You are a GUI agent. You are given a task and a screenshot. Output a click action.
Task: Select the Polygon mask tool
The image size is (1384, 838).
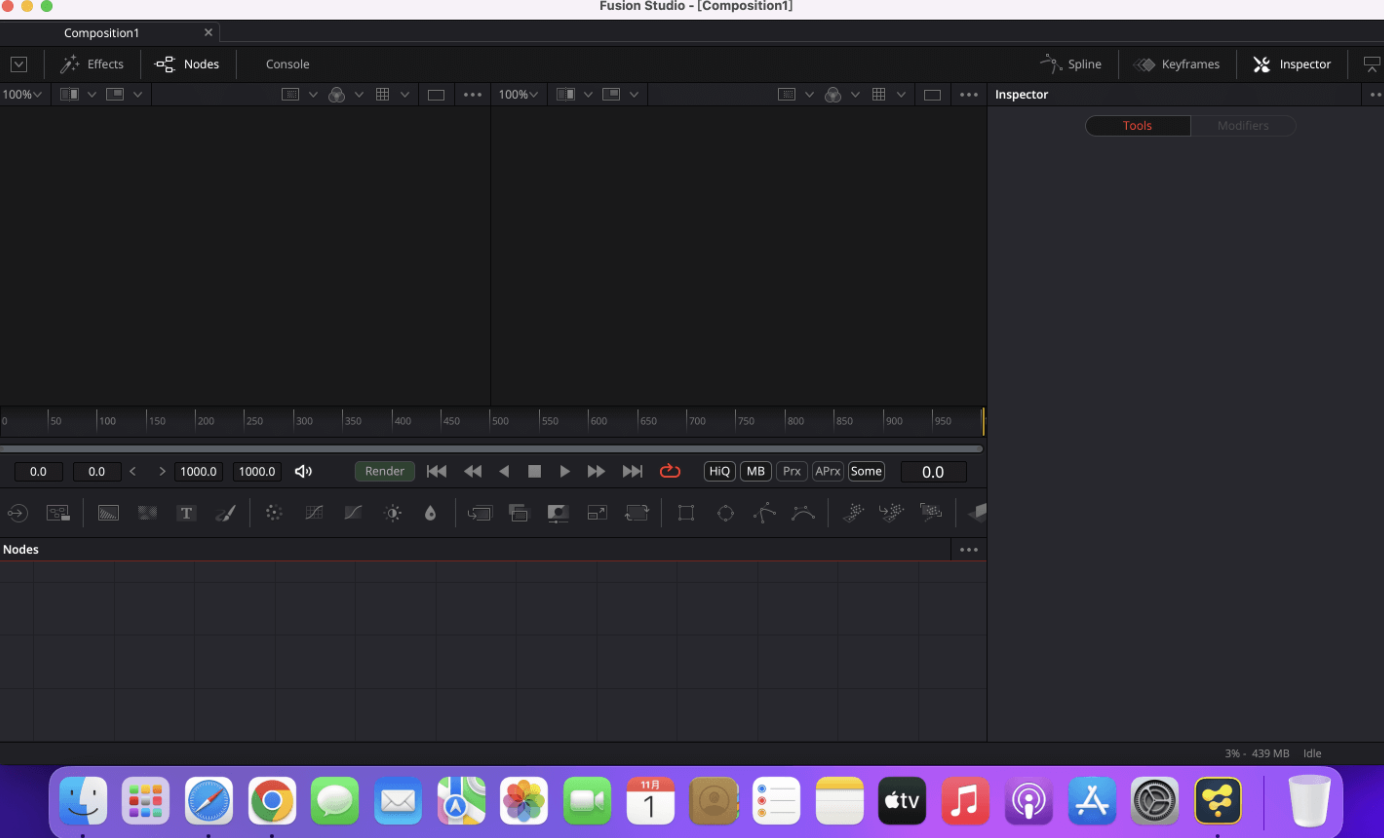(764, 513)
